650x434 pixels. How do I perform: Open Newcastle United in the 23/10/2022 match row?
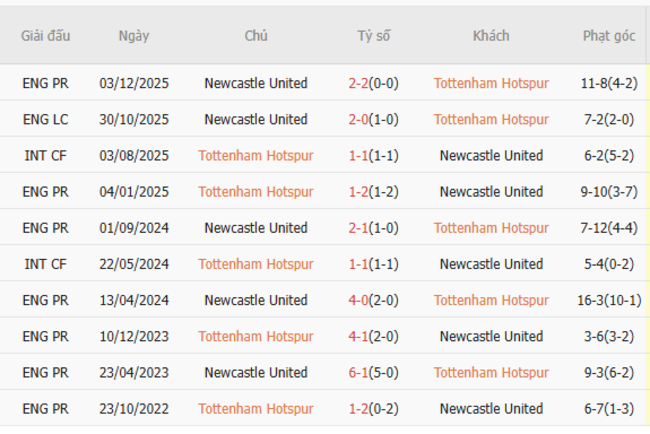pyautogui.click(x=491, y=408)
